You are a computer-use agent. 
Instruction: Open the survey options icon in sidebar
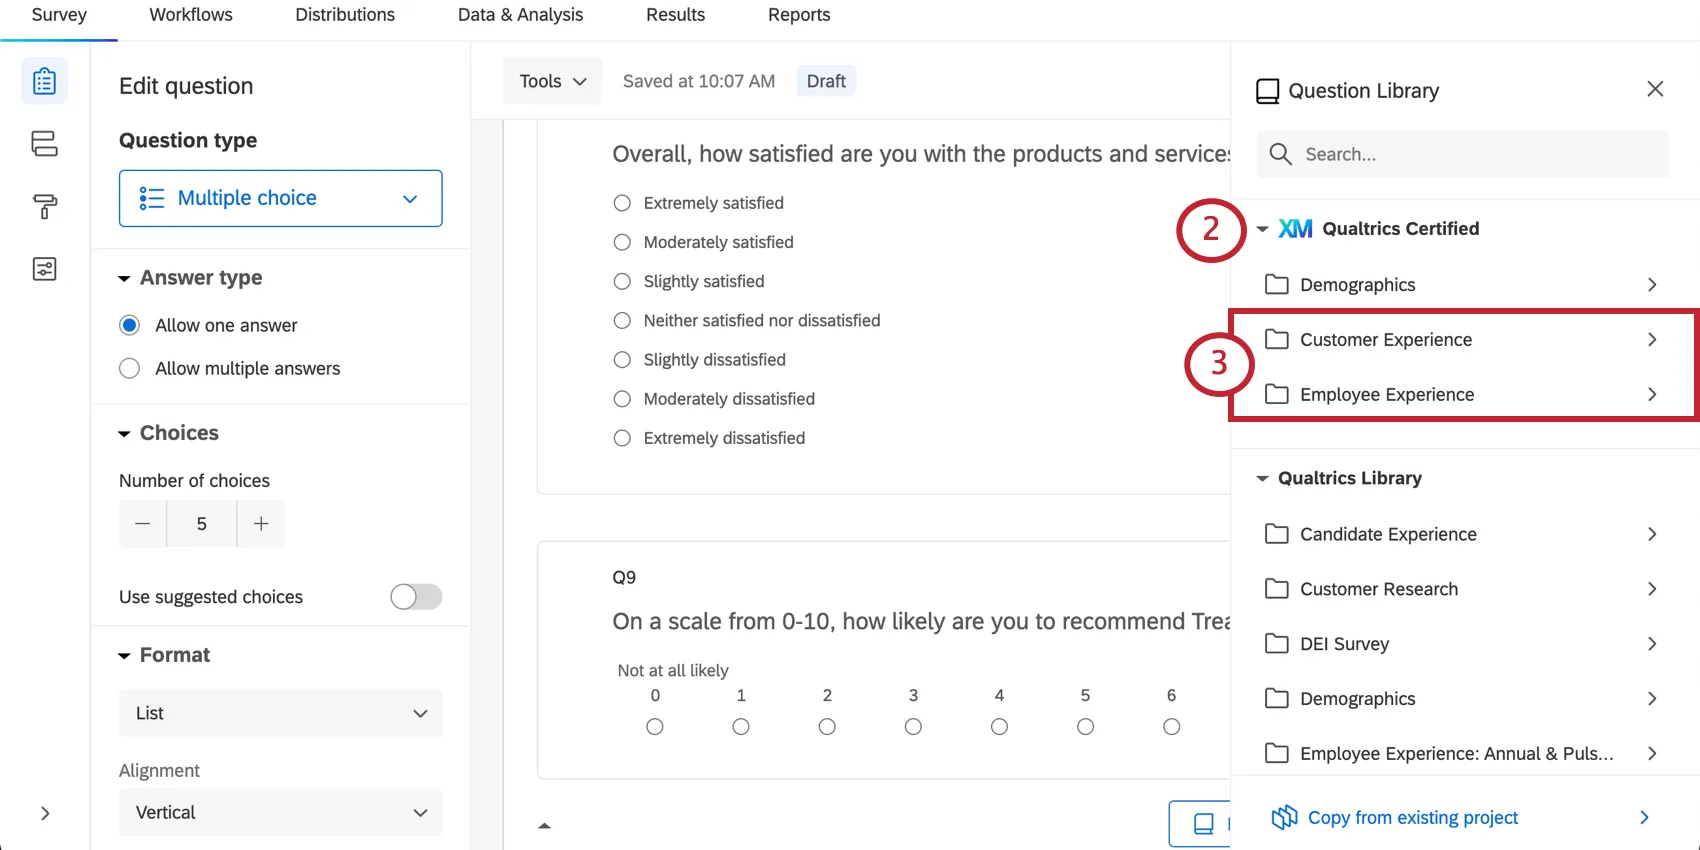(44, 269)
